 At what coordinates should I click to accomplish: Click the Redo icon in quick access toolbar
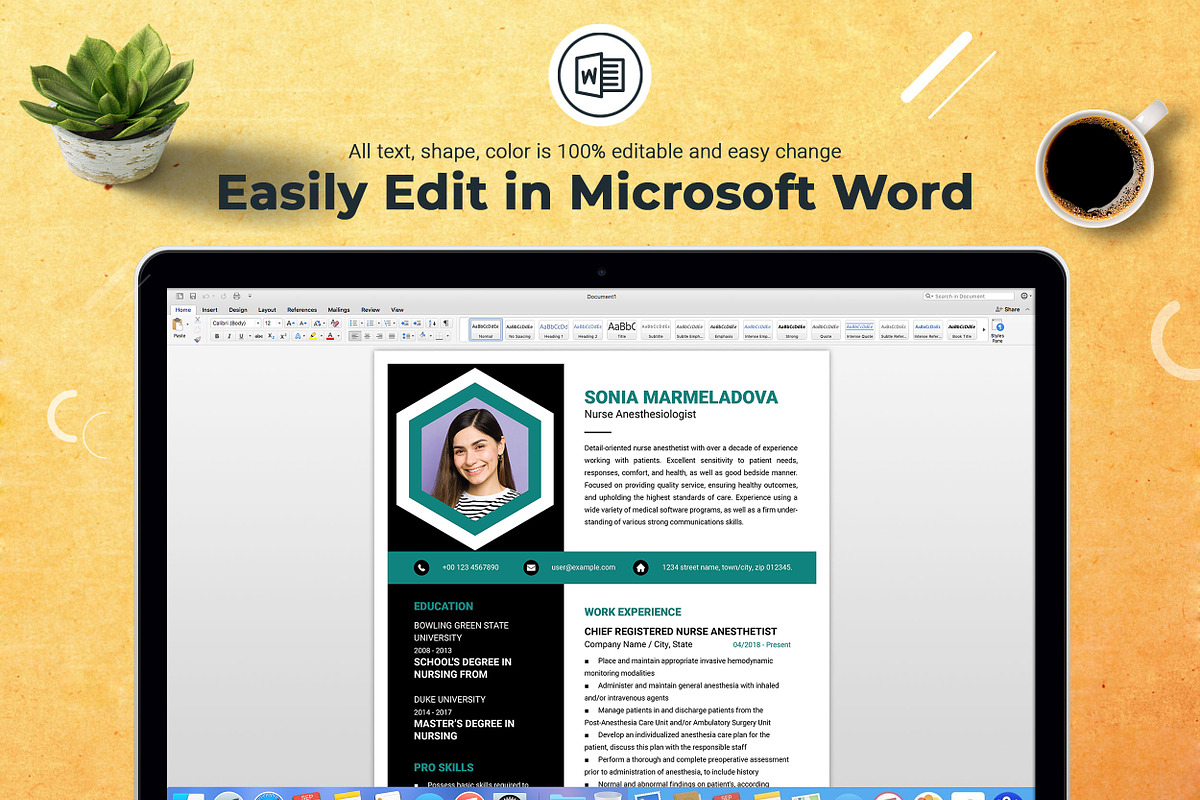pyautogui.click(x=223, y=296)
